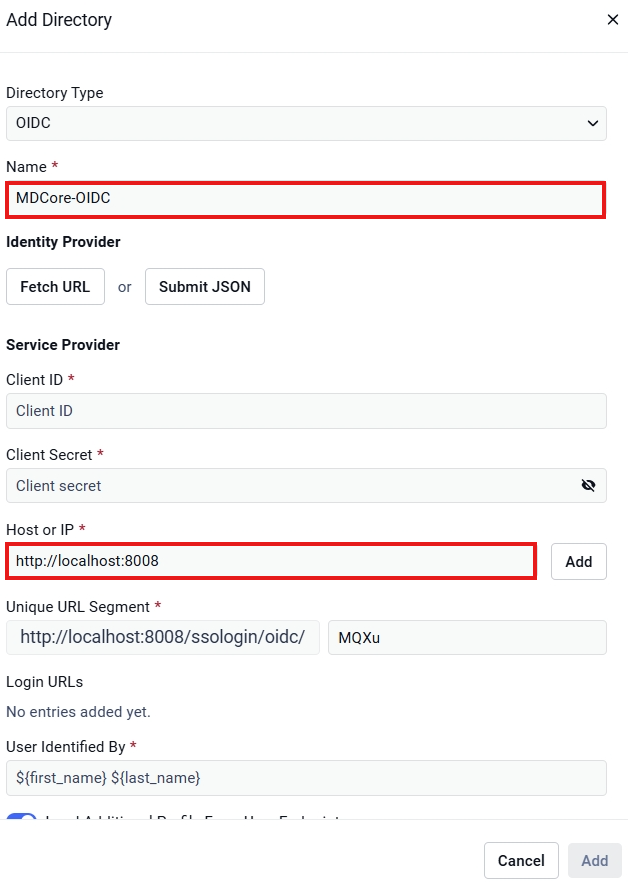This screenshot has width=628, height=882.
Task: Click the 'No entries added yet.' text
Action: pos(78,712)
